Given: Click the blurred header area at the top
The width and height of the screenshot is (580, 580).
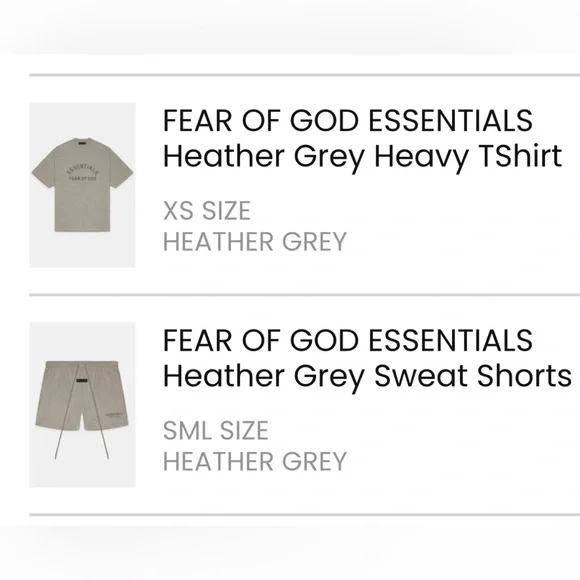Looking at the screenshot, I should [290, 26].
